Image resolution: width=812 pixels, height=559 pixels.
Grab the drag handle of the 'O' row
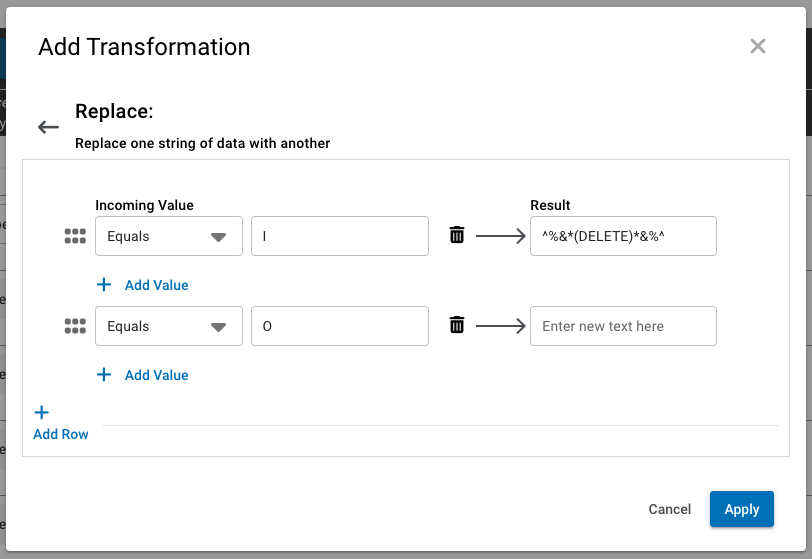(x=75, y=326)
